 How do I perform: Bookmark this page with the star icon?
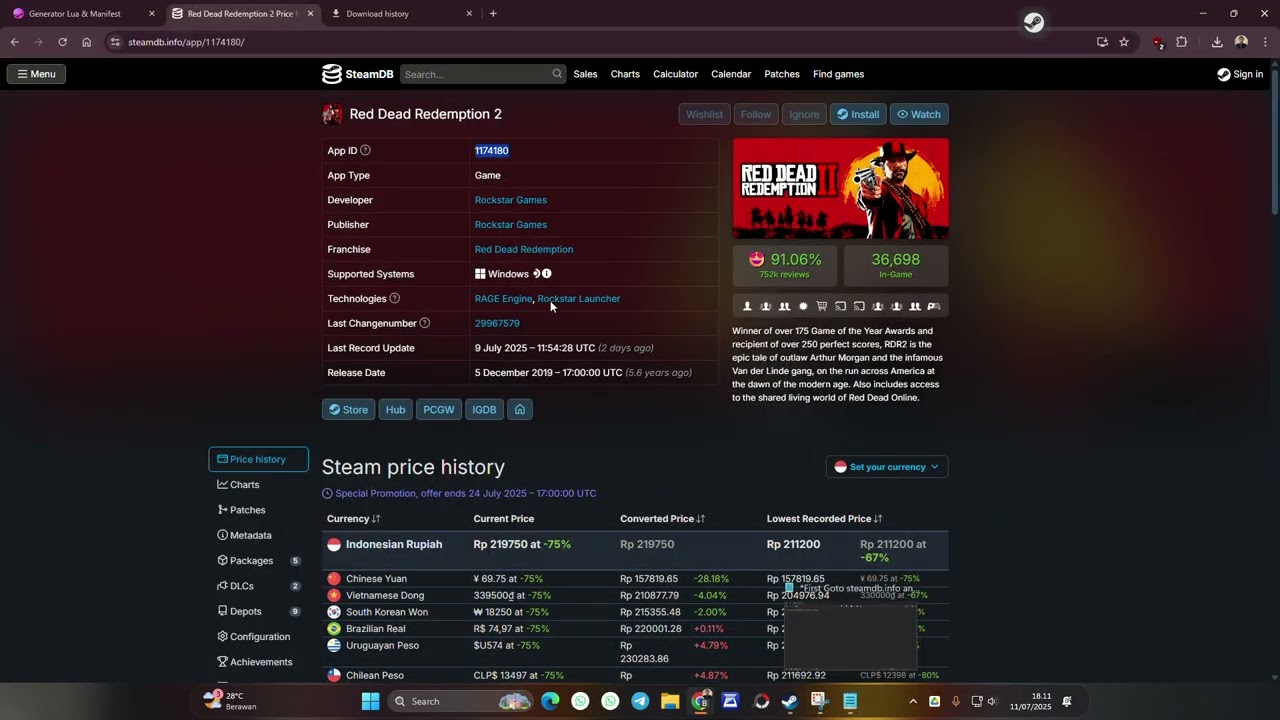point(1124,42)
